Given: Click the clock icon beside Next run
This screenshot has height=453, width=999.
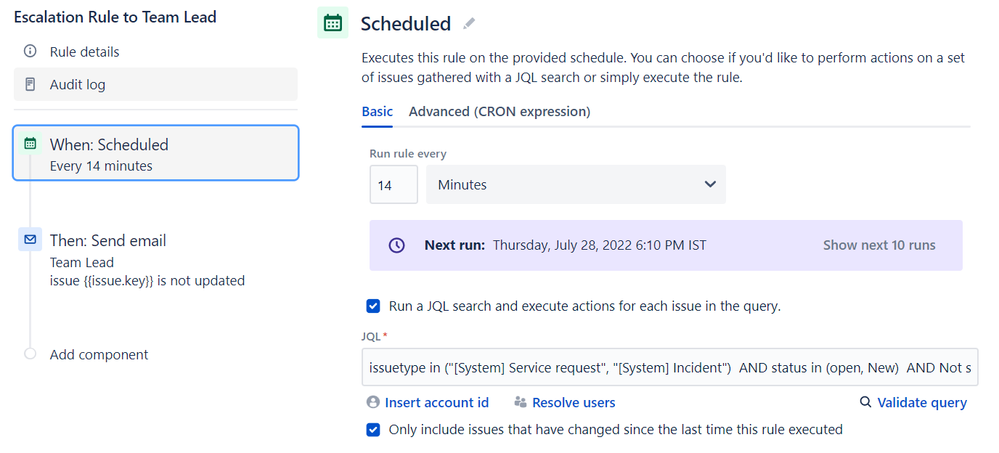Looking at the screenshot, I should (x=397, y=245).
